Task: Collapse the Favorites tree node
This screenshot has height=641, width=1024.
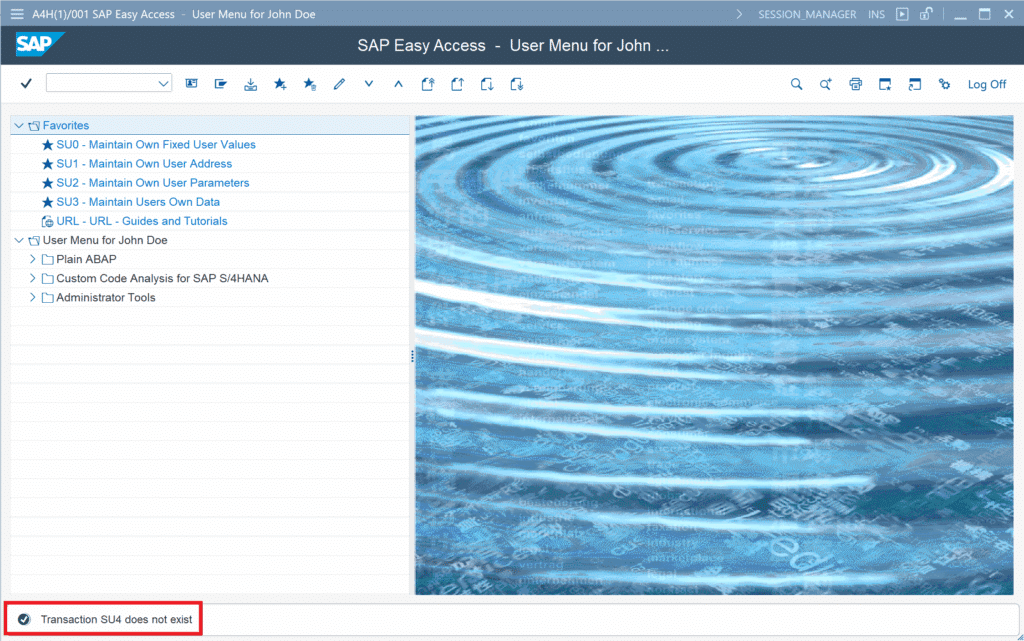Action: 19,126
